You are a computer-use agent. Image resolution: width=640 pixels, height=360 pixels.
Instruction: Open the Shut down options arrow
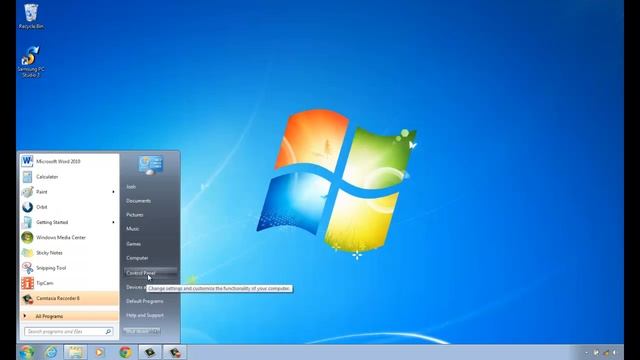pyautogui.click(x=156, y=331)
